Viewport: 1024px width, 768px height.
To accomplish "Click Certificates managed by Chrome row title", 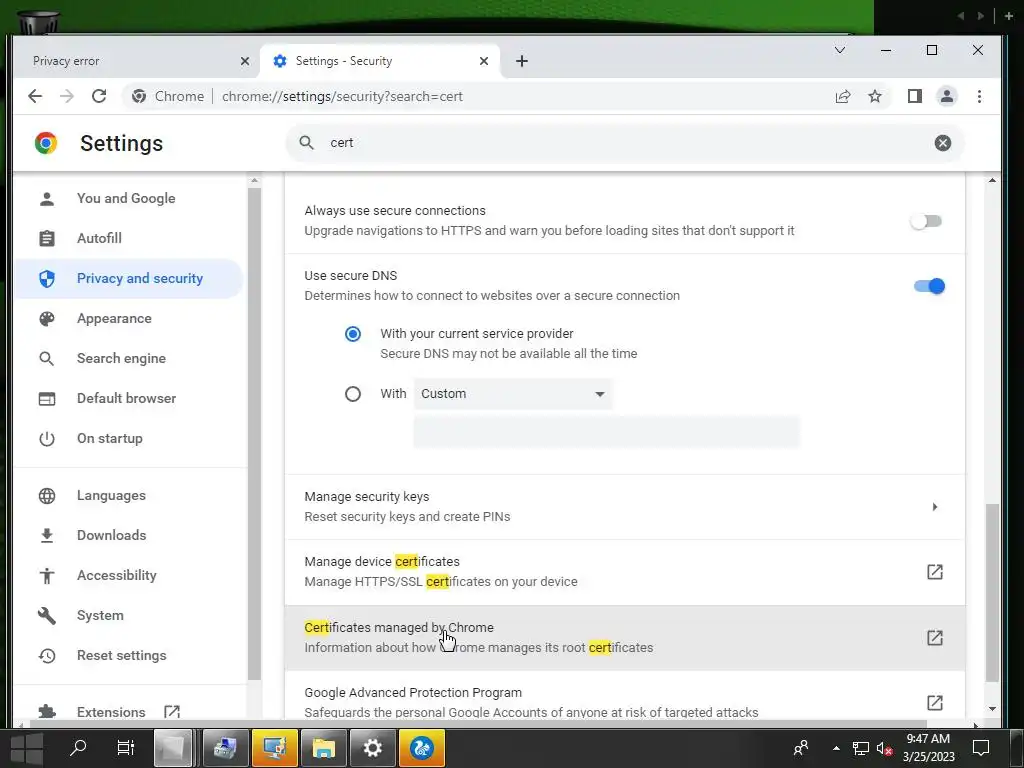I will (399, 628).
